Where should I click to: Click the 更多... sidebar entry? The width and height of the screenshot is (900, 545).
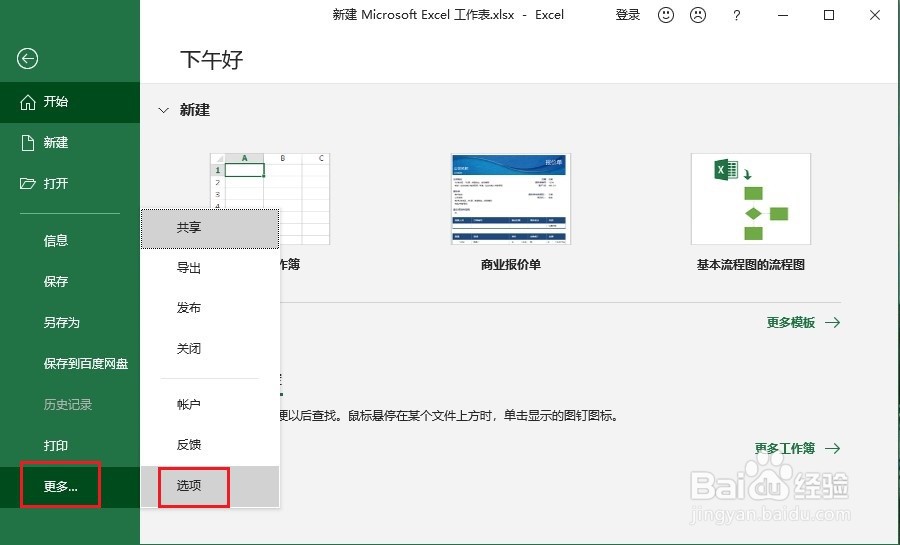click(x=70, y=487)
